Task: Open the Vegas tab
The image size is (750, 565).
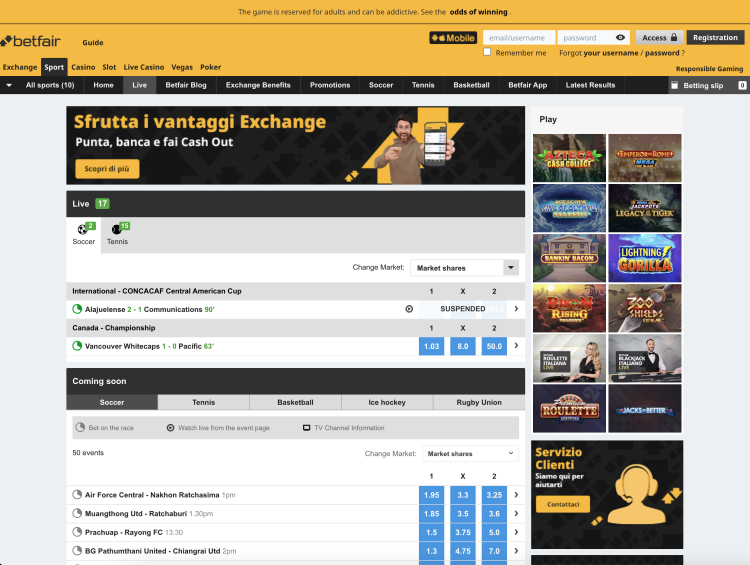Action: click(x=182, y=67)
